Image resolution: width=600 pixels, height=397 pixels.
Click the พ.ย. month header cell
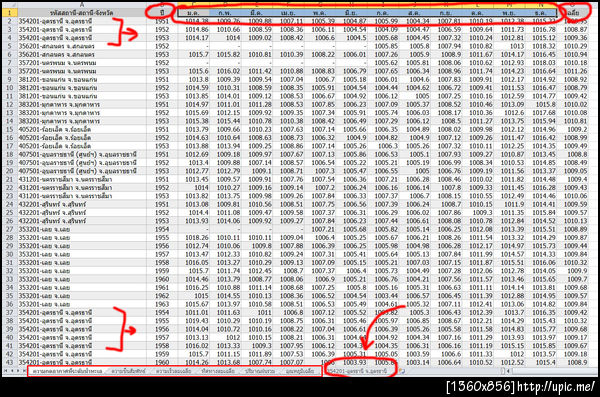[x=509, y=13]
